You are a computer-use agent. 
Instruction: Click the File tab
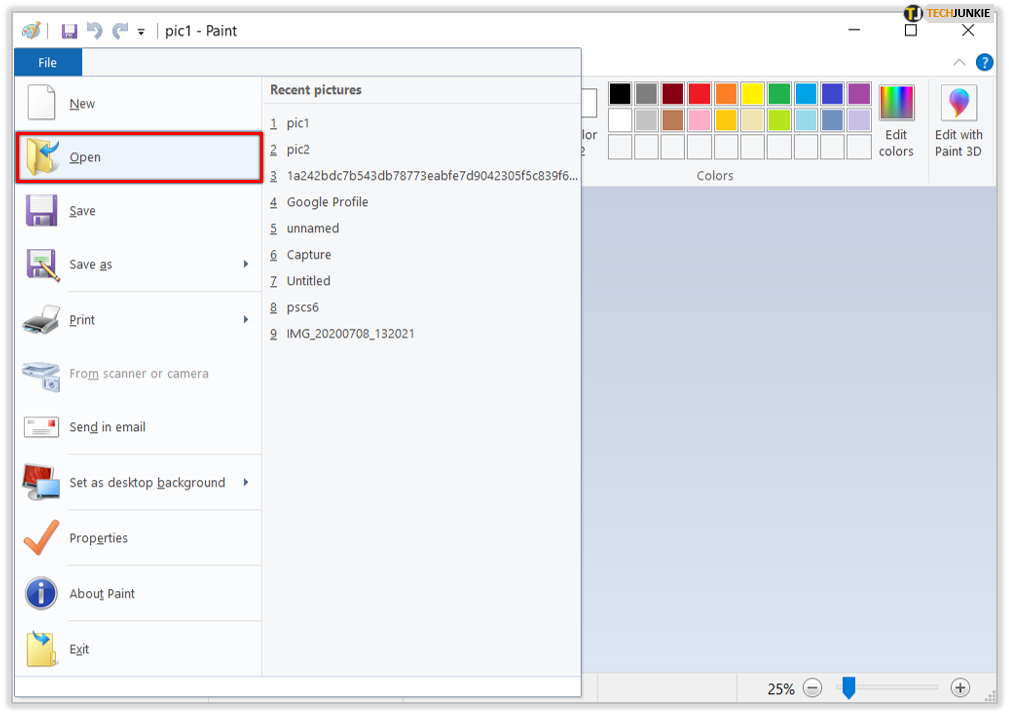(48, 62)
